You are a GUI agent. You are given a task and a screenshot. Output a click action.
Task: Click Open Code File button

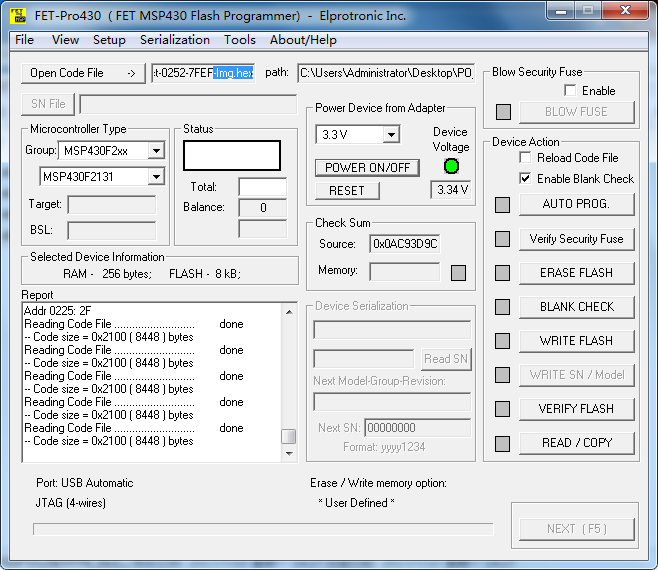(x=83, y=73)
